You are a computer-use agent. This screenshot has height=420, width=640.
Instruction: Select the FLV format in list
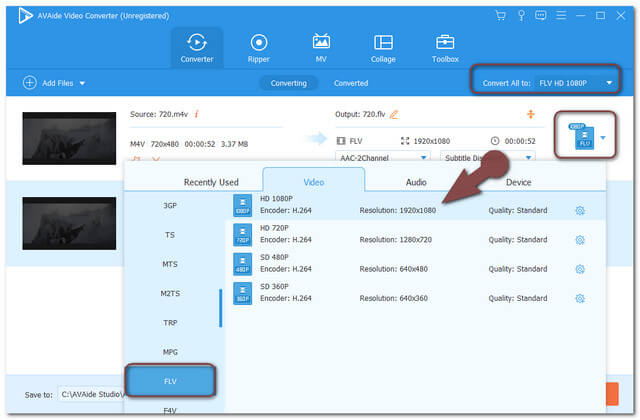tap(170, 381)
